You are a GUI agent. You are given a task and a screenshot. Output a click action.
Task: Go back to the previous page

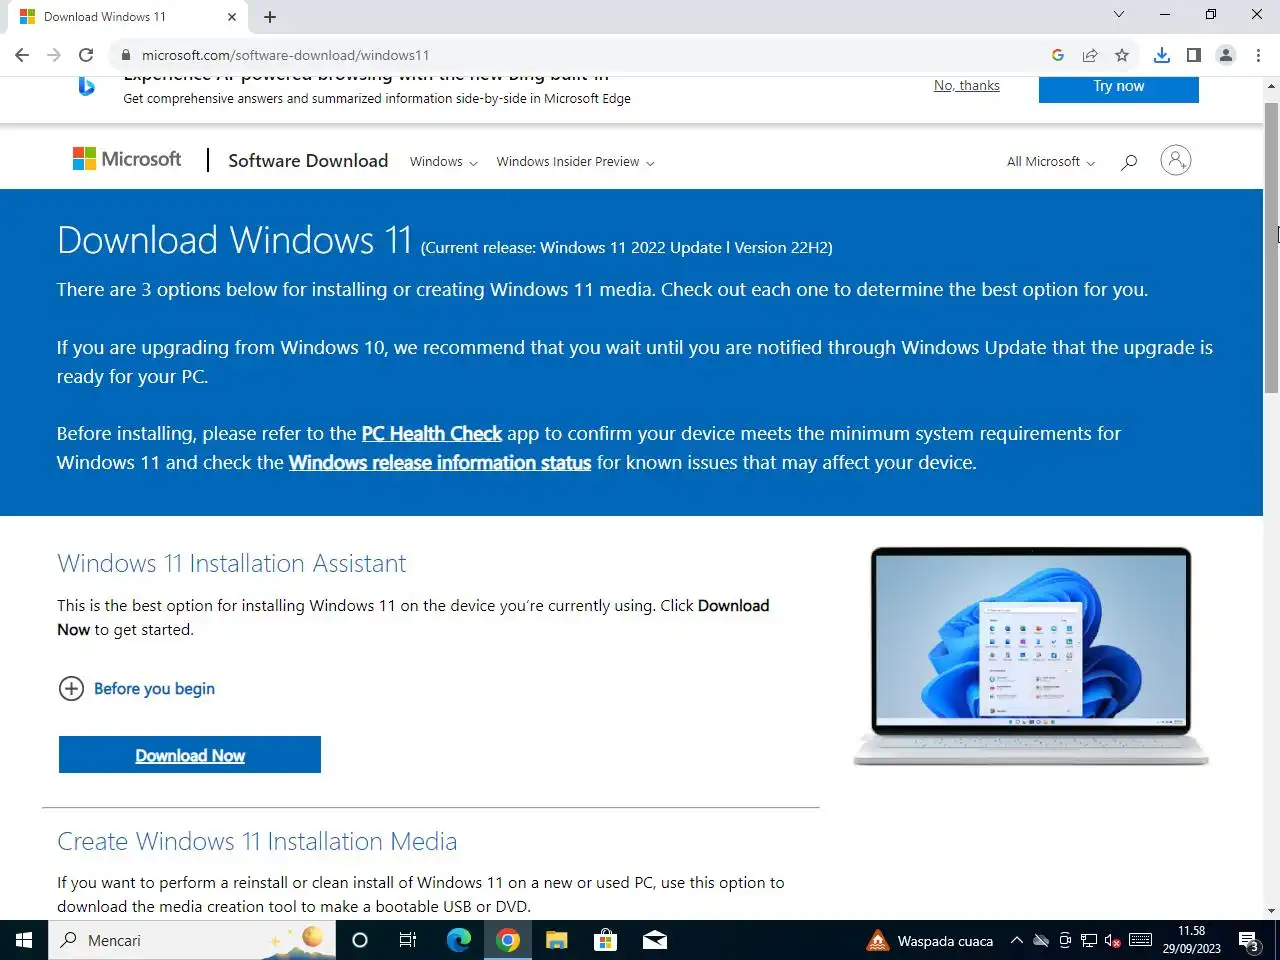coord(22,55)
